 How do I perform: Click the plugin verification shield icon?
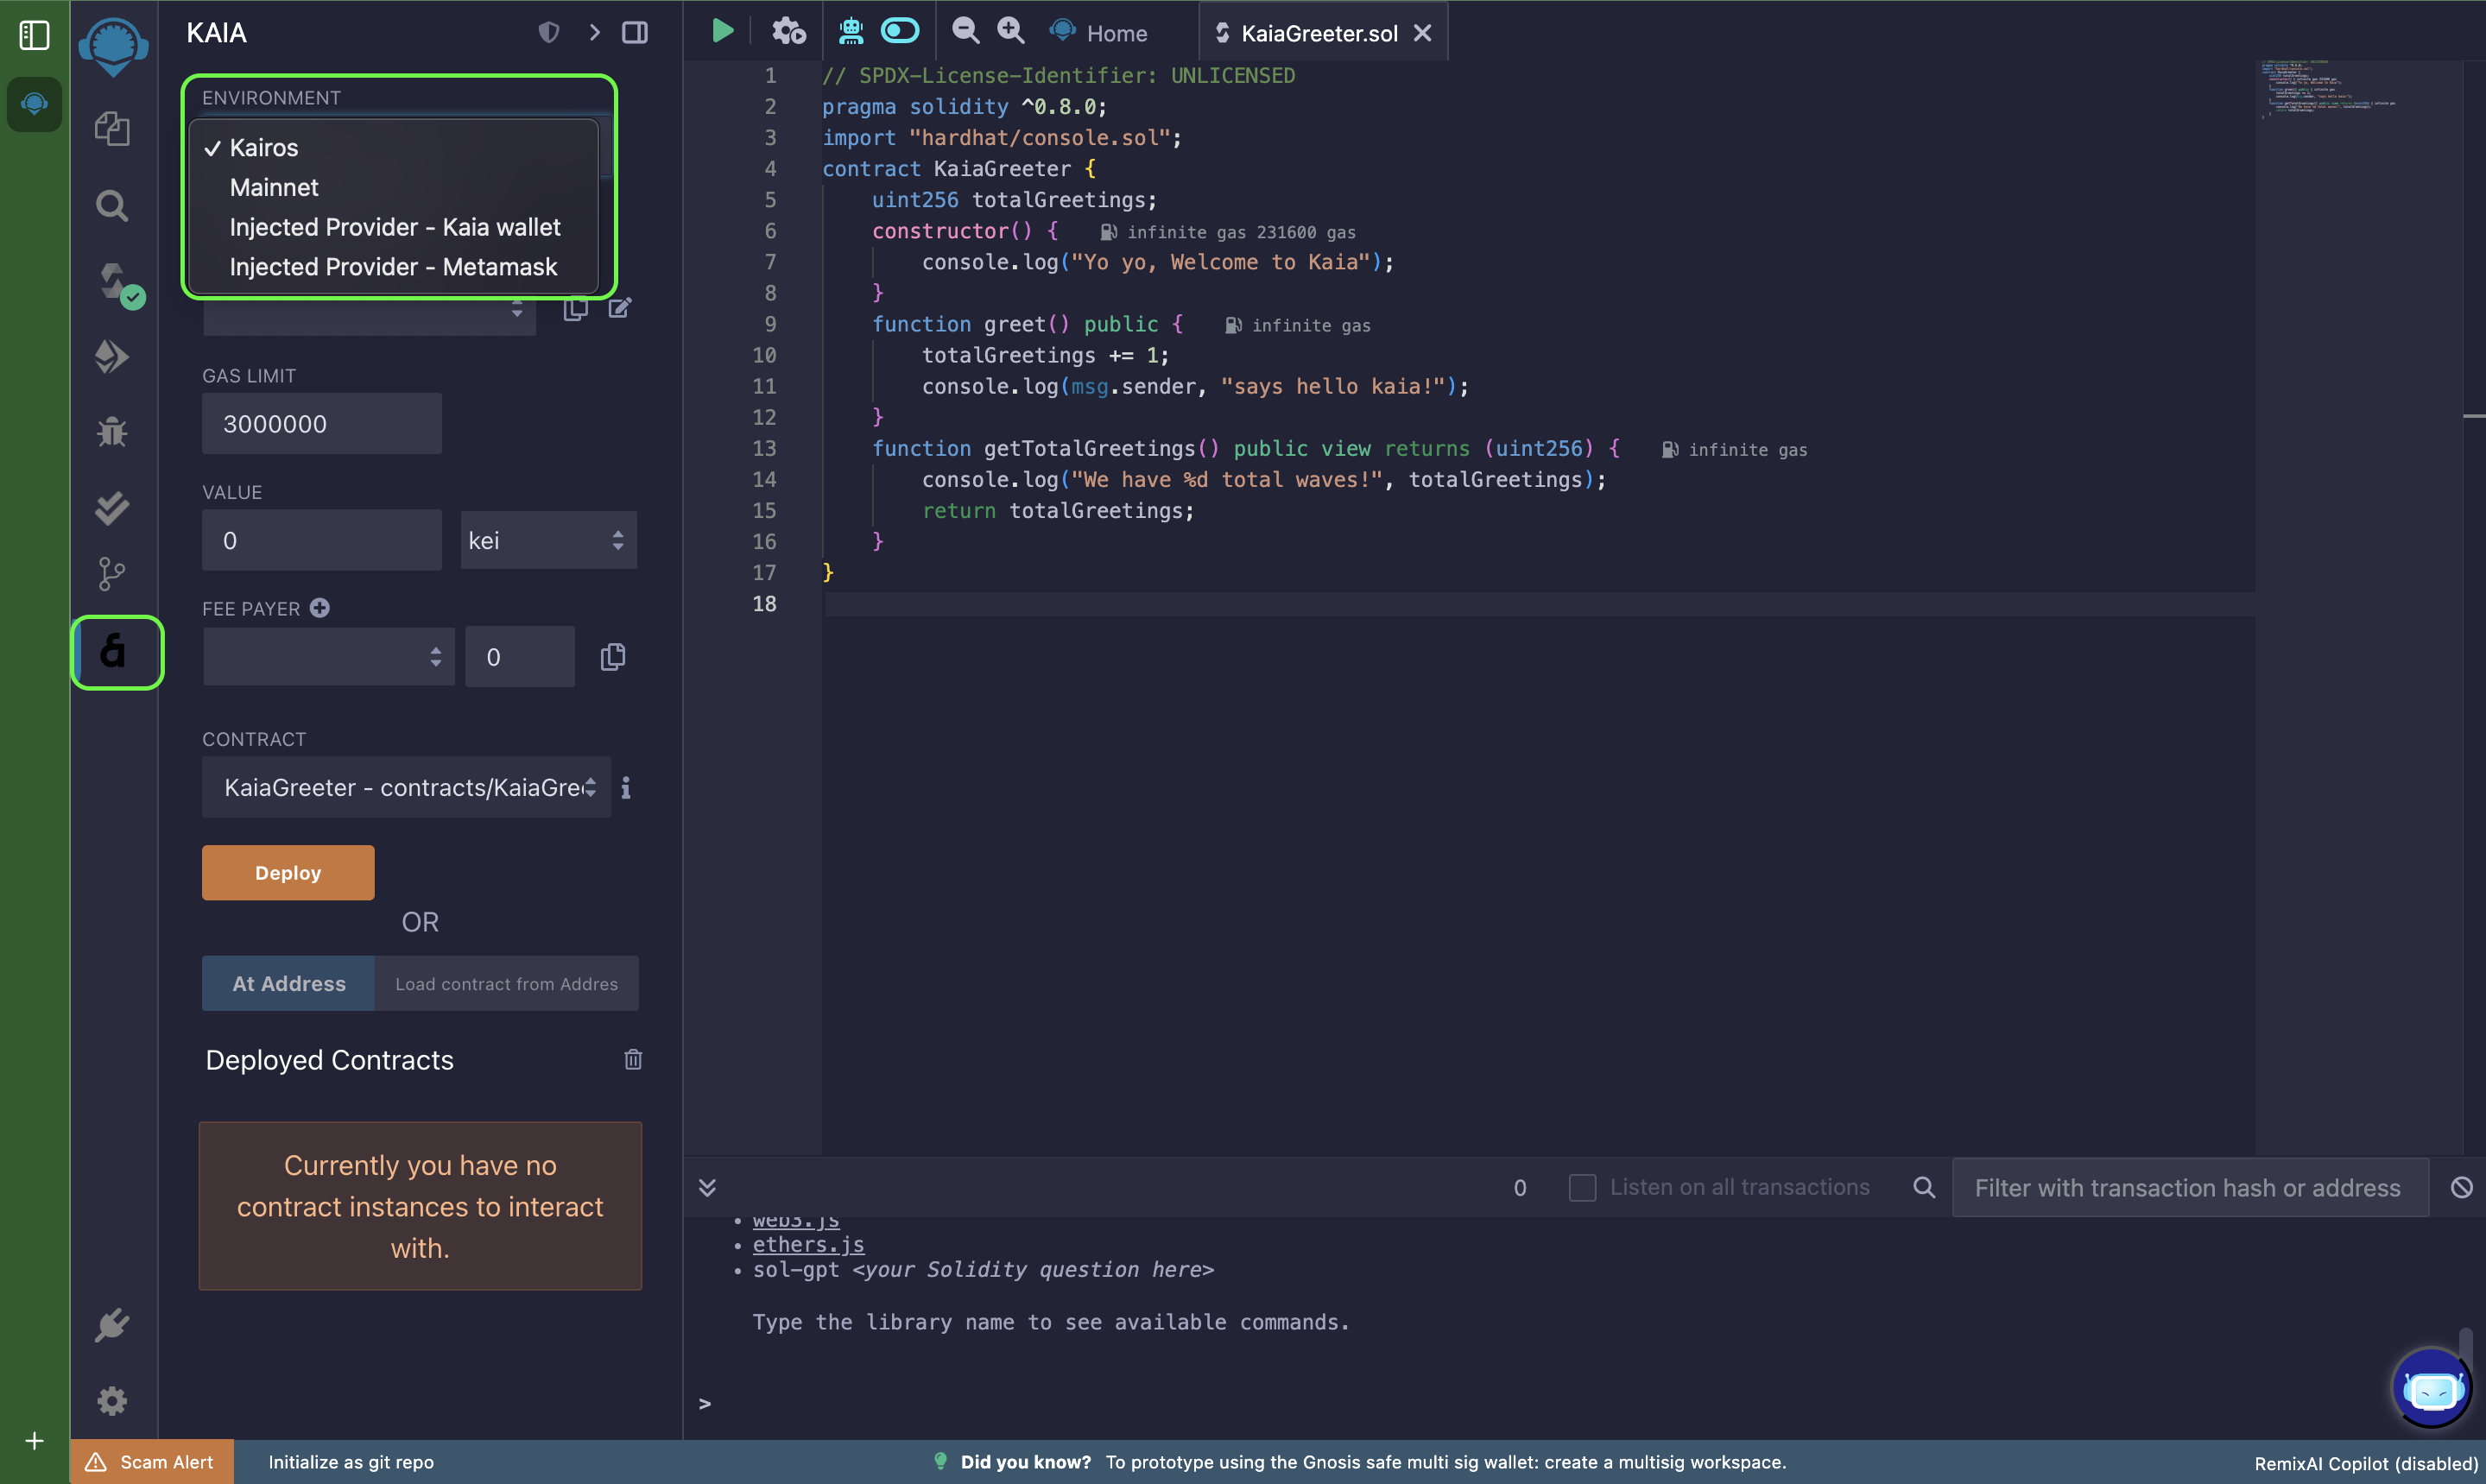pos(548,33)
